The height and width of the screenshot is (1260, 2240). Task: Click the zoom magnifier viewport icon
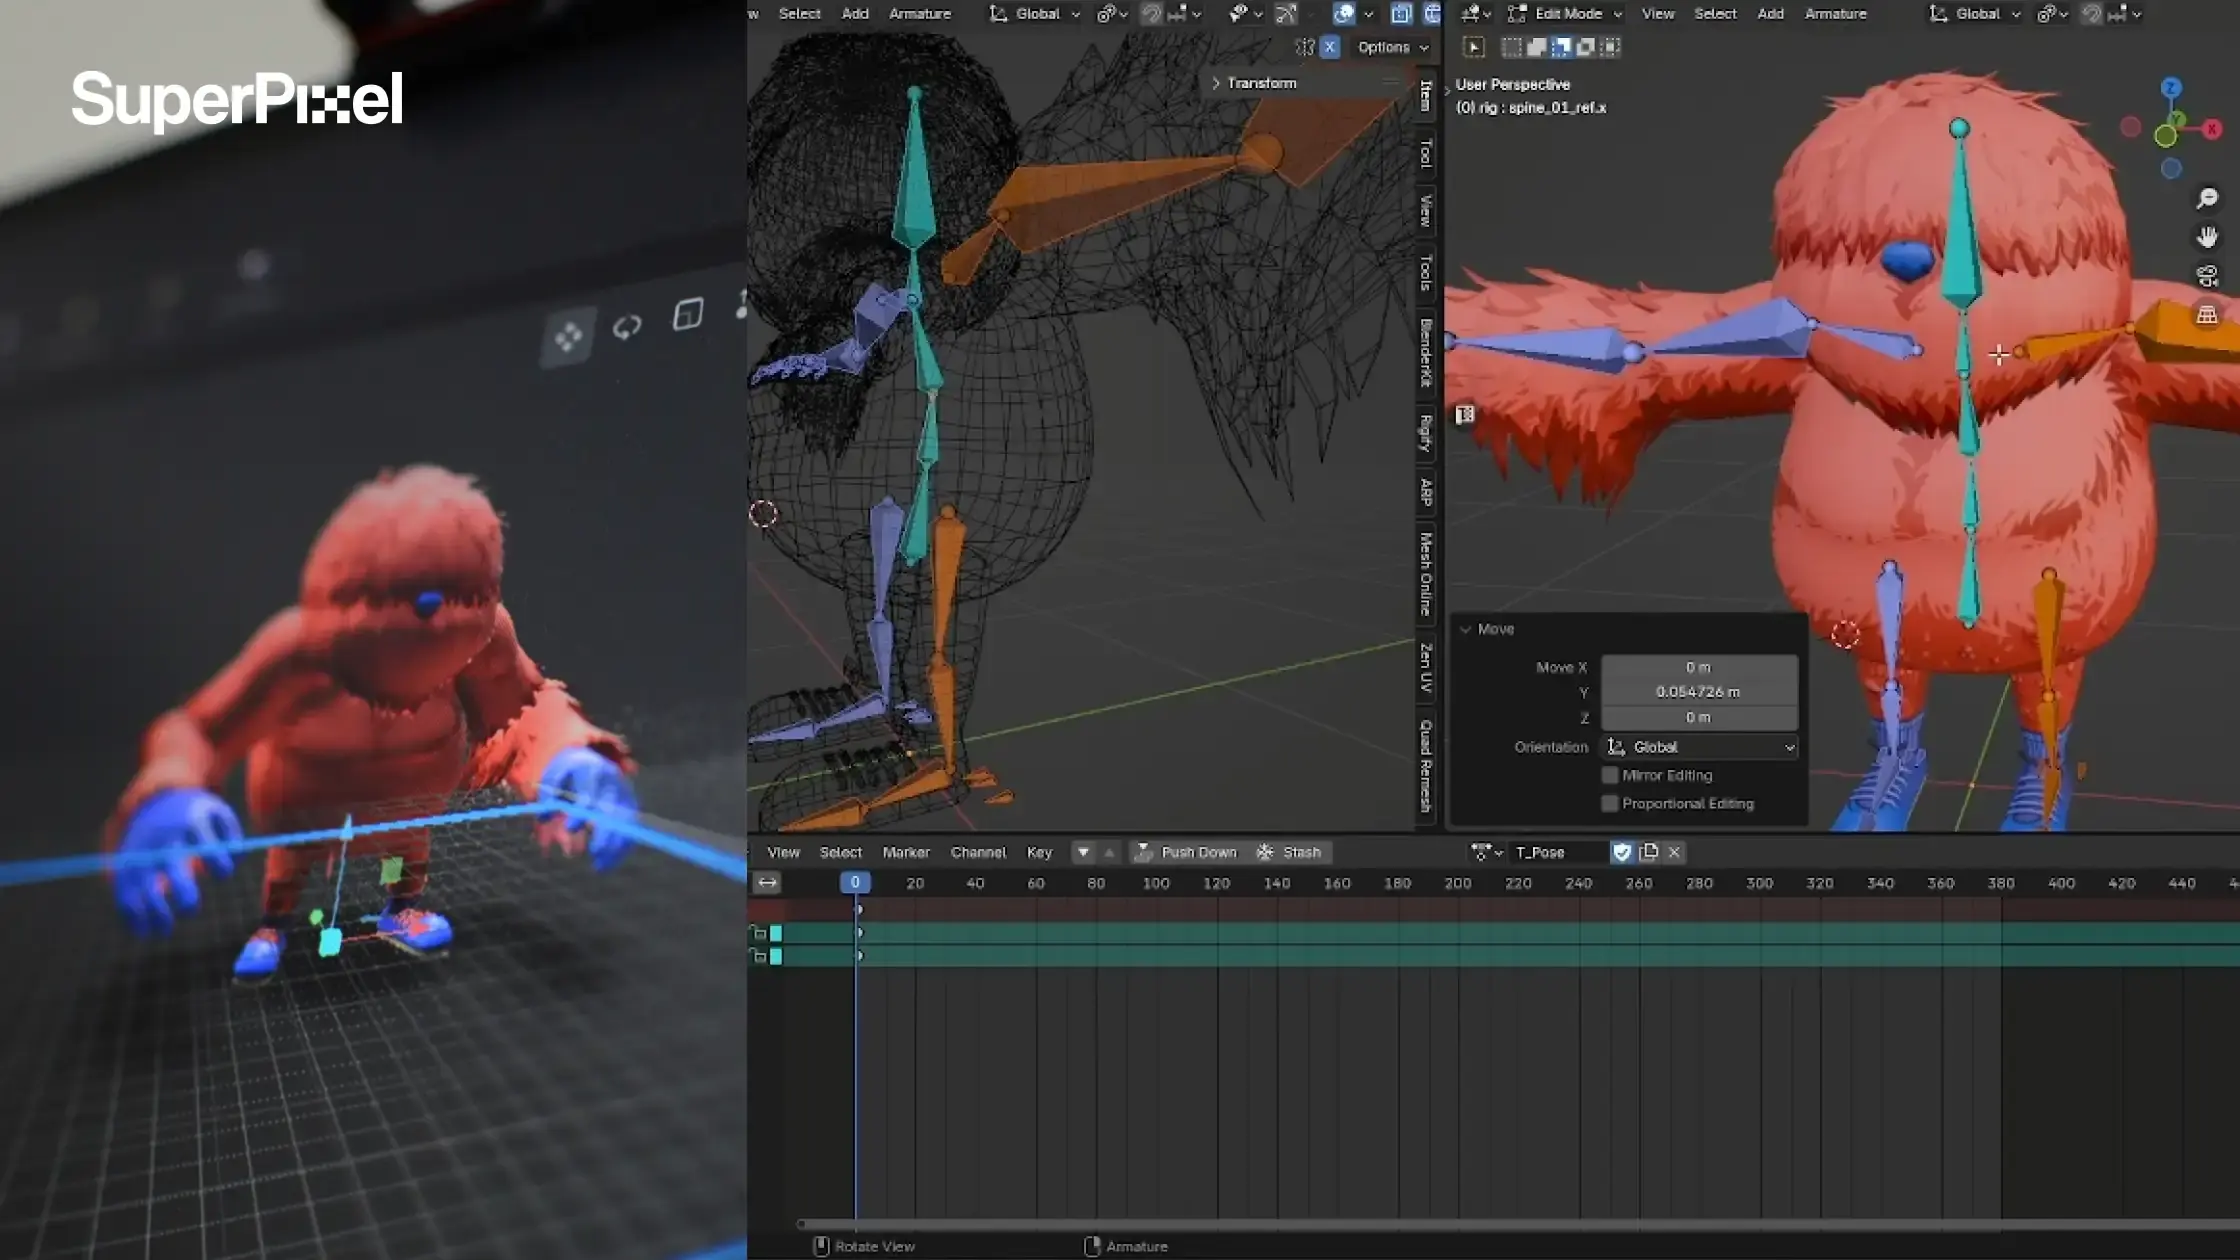coord(2206,199)
